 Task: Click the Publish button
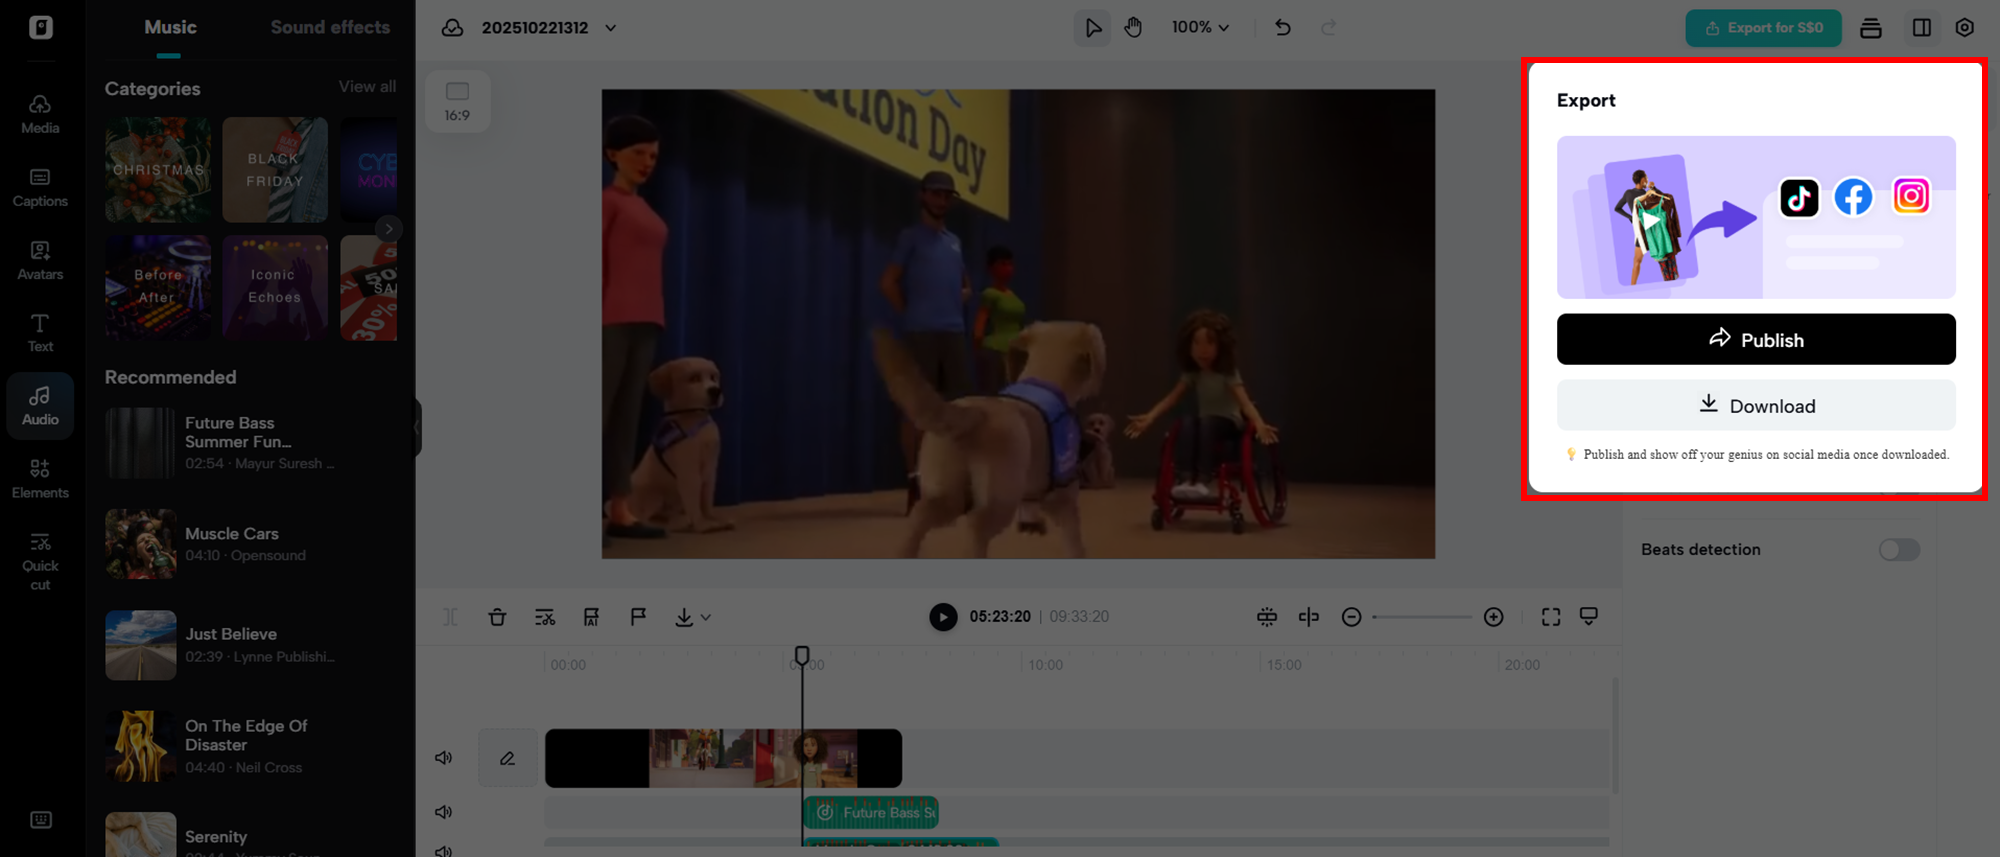point(1756,339)
